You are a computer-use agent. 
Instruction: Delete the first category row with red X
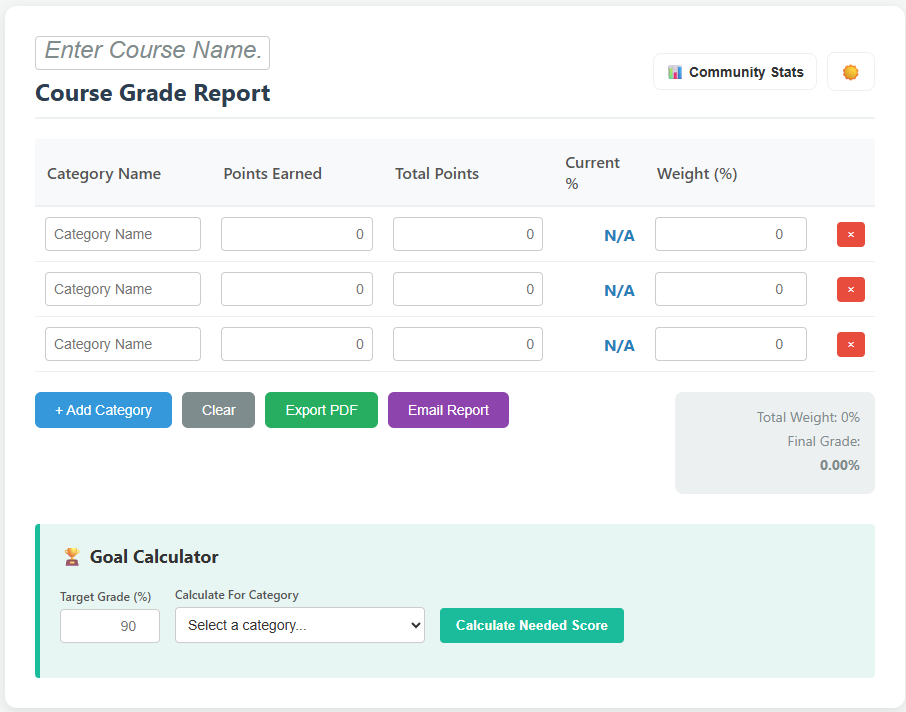point(850,234)
